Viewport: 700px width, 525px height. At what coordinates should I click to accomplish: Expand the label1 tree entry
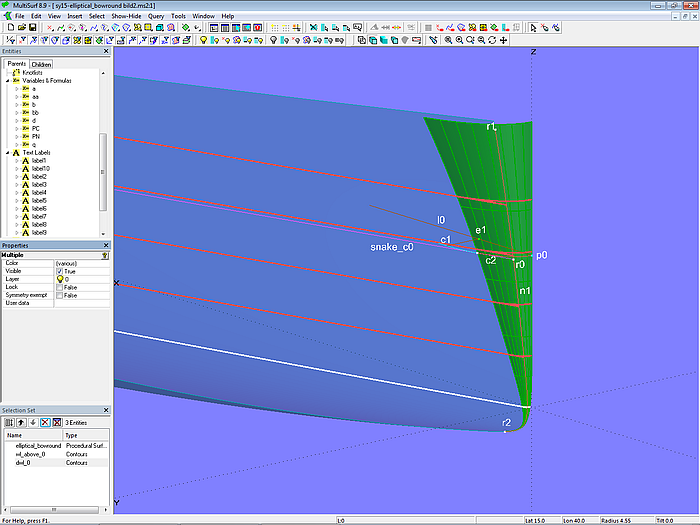coord(16,161)
